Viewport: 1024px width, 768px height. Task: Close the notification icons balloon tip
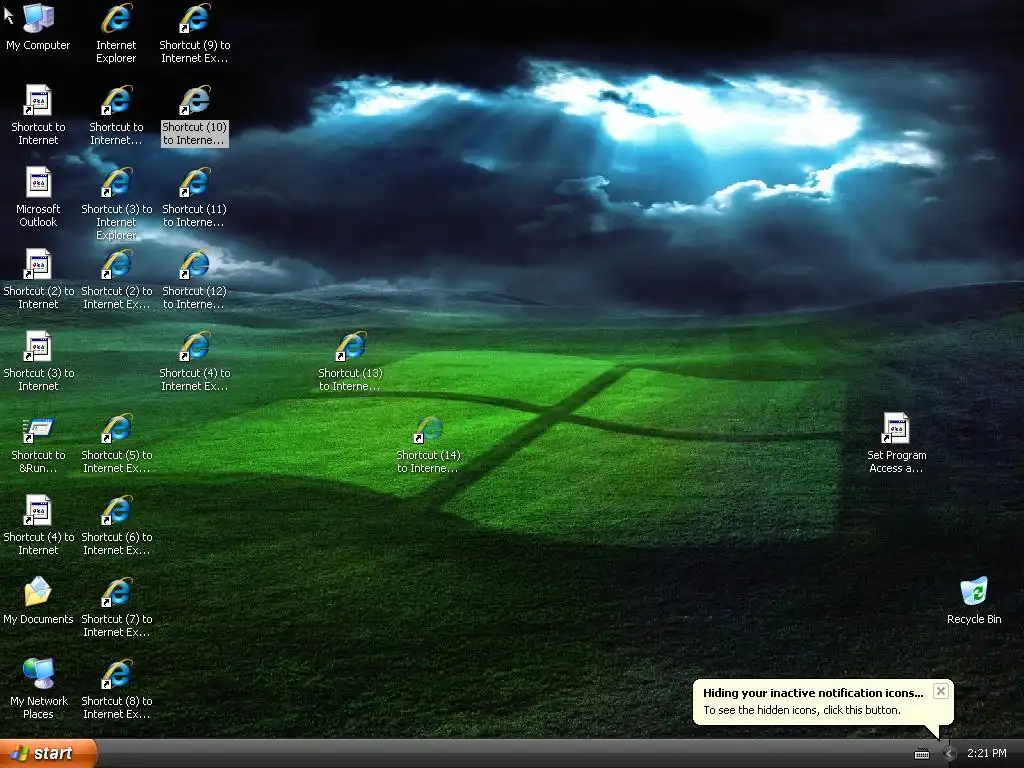point(940,691)
